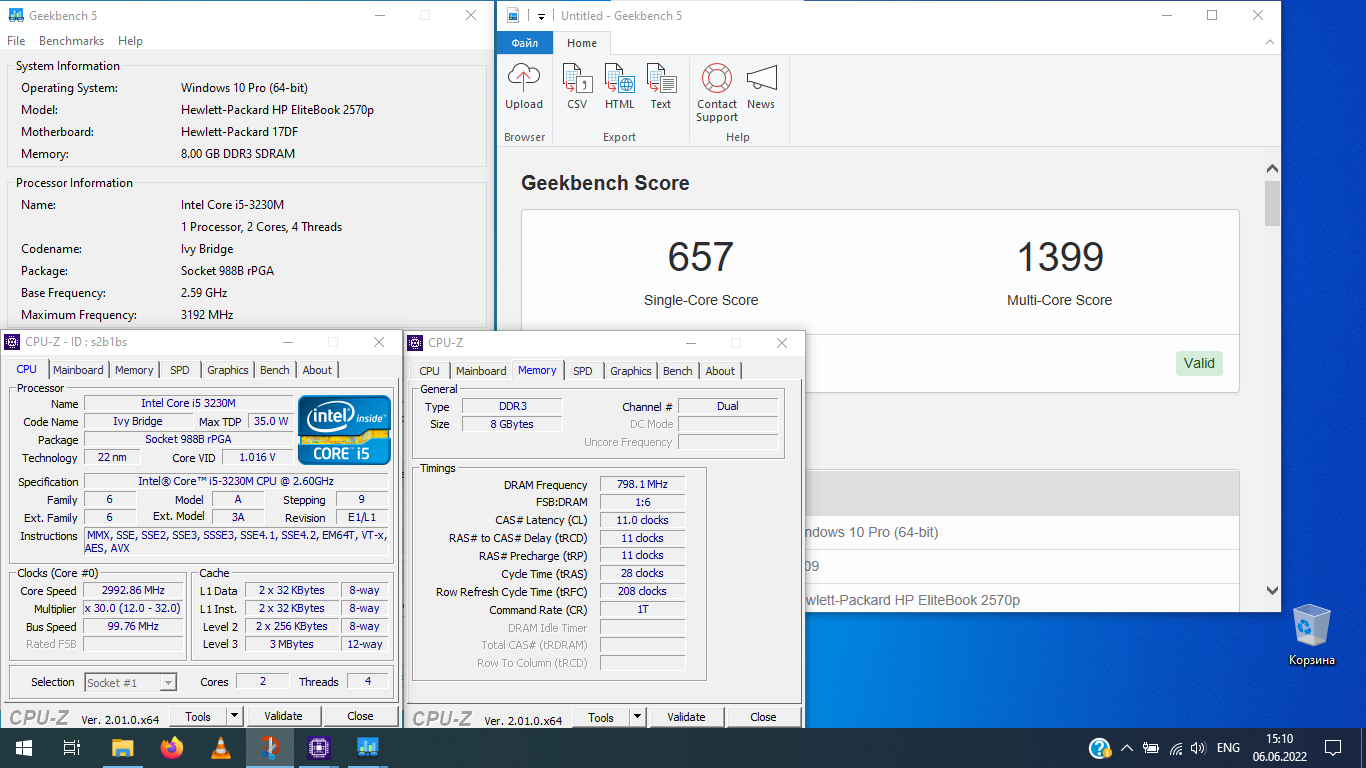
Task: Click the green Valid badge
Action: pos(1199,363)
